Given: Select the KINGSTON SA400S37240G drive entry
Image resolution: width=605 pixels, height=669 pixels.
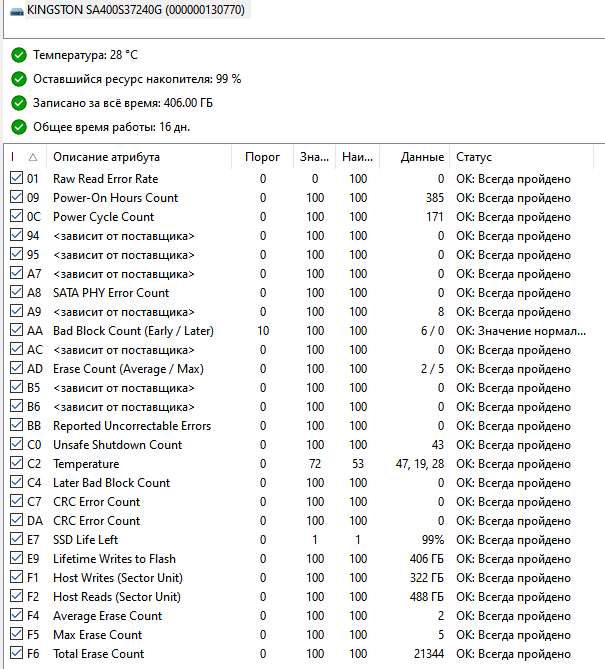Looking at the screenshot, I should pyautogui.click(x=136, y=10).
